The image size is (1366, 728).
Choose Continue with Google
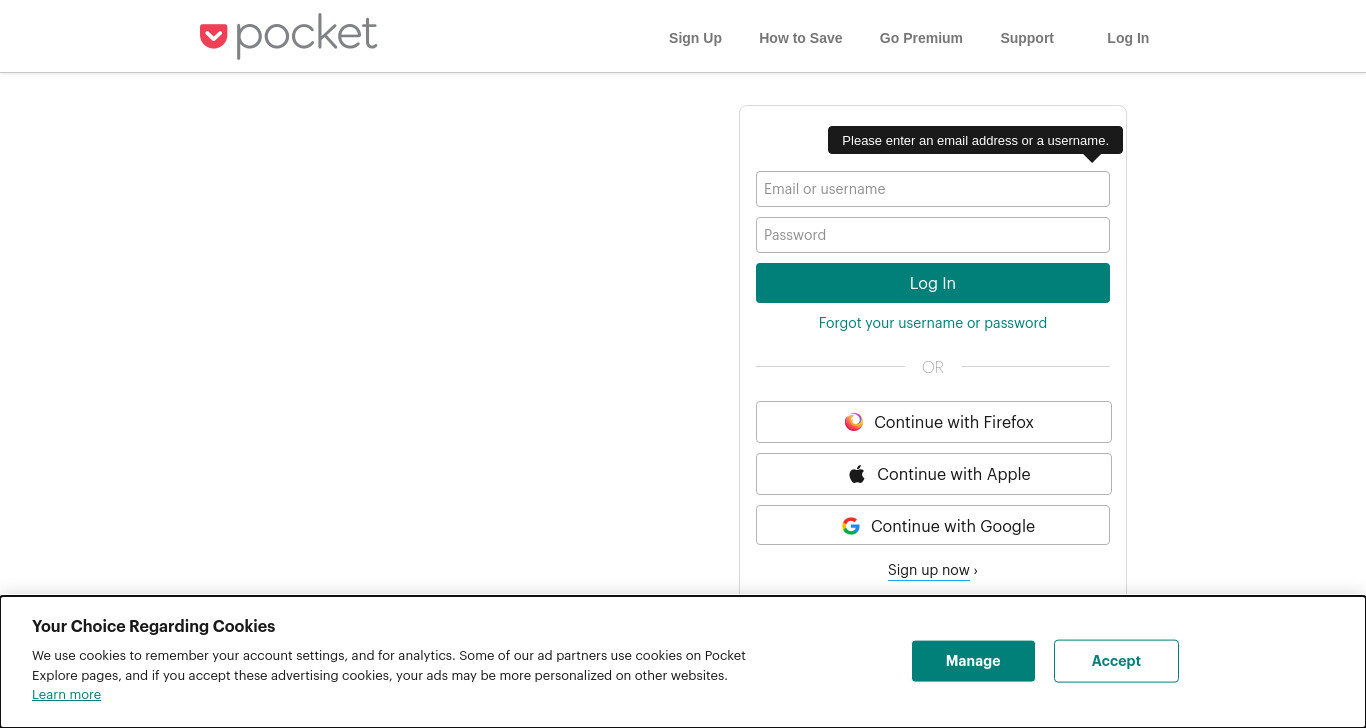(x=933, y=526)
